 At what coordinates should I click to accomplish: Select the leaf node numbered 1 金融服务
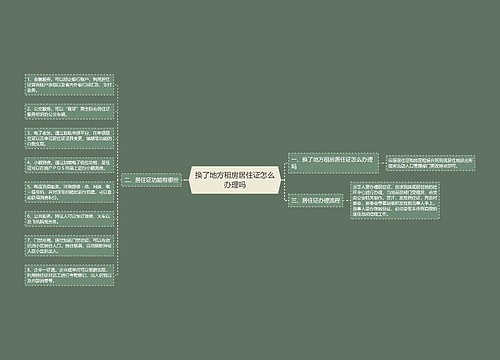coord(69,85)
